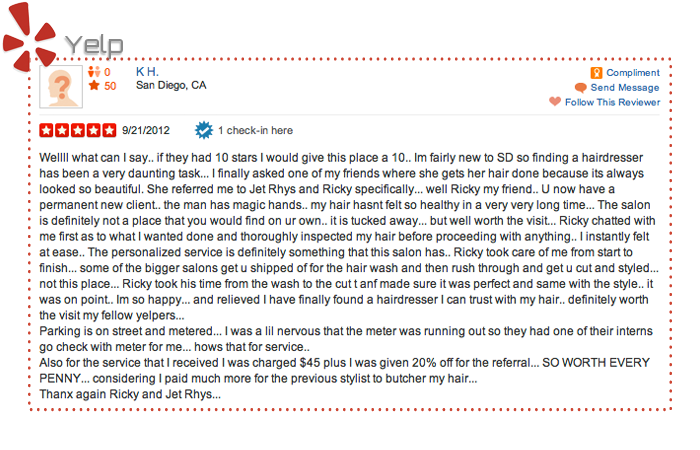700x450 pixels.
Task: Open the Send Message link
Action: click(625, 88)
